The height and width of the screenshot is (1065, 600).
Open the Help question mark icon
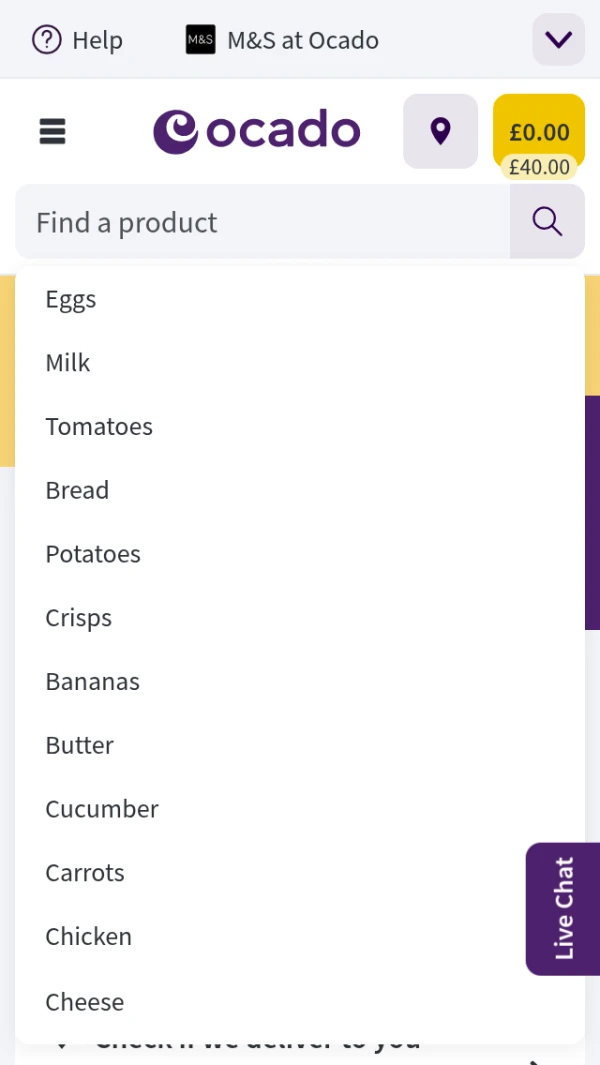pos(46,40)
